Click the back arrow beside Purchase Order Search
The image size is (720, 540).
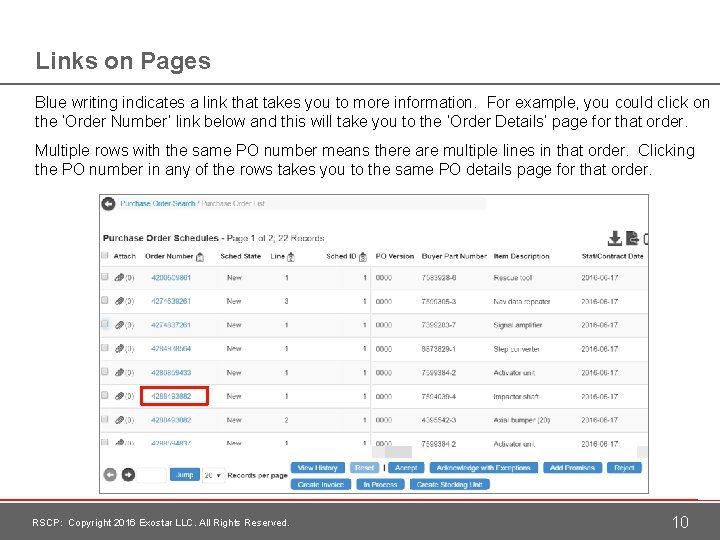coord(108,203)
